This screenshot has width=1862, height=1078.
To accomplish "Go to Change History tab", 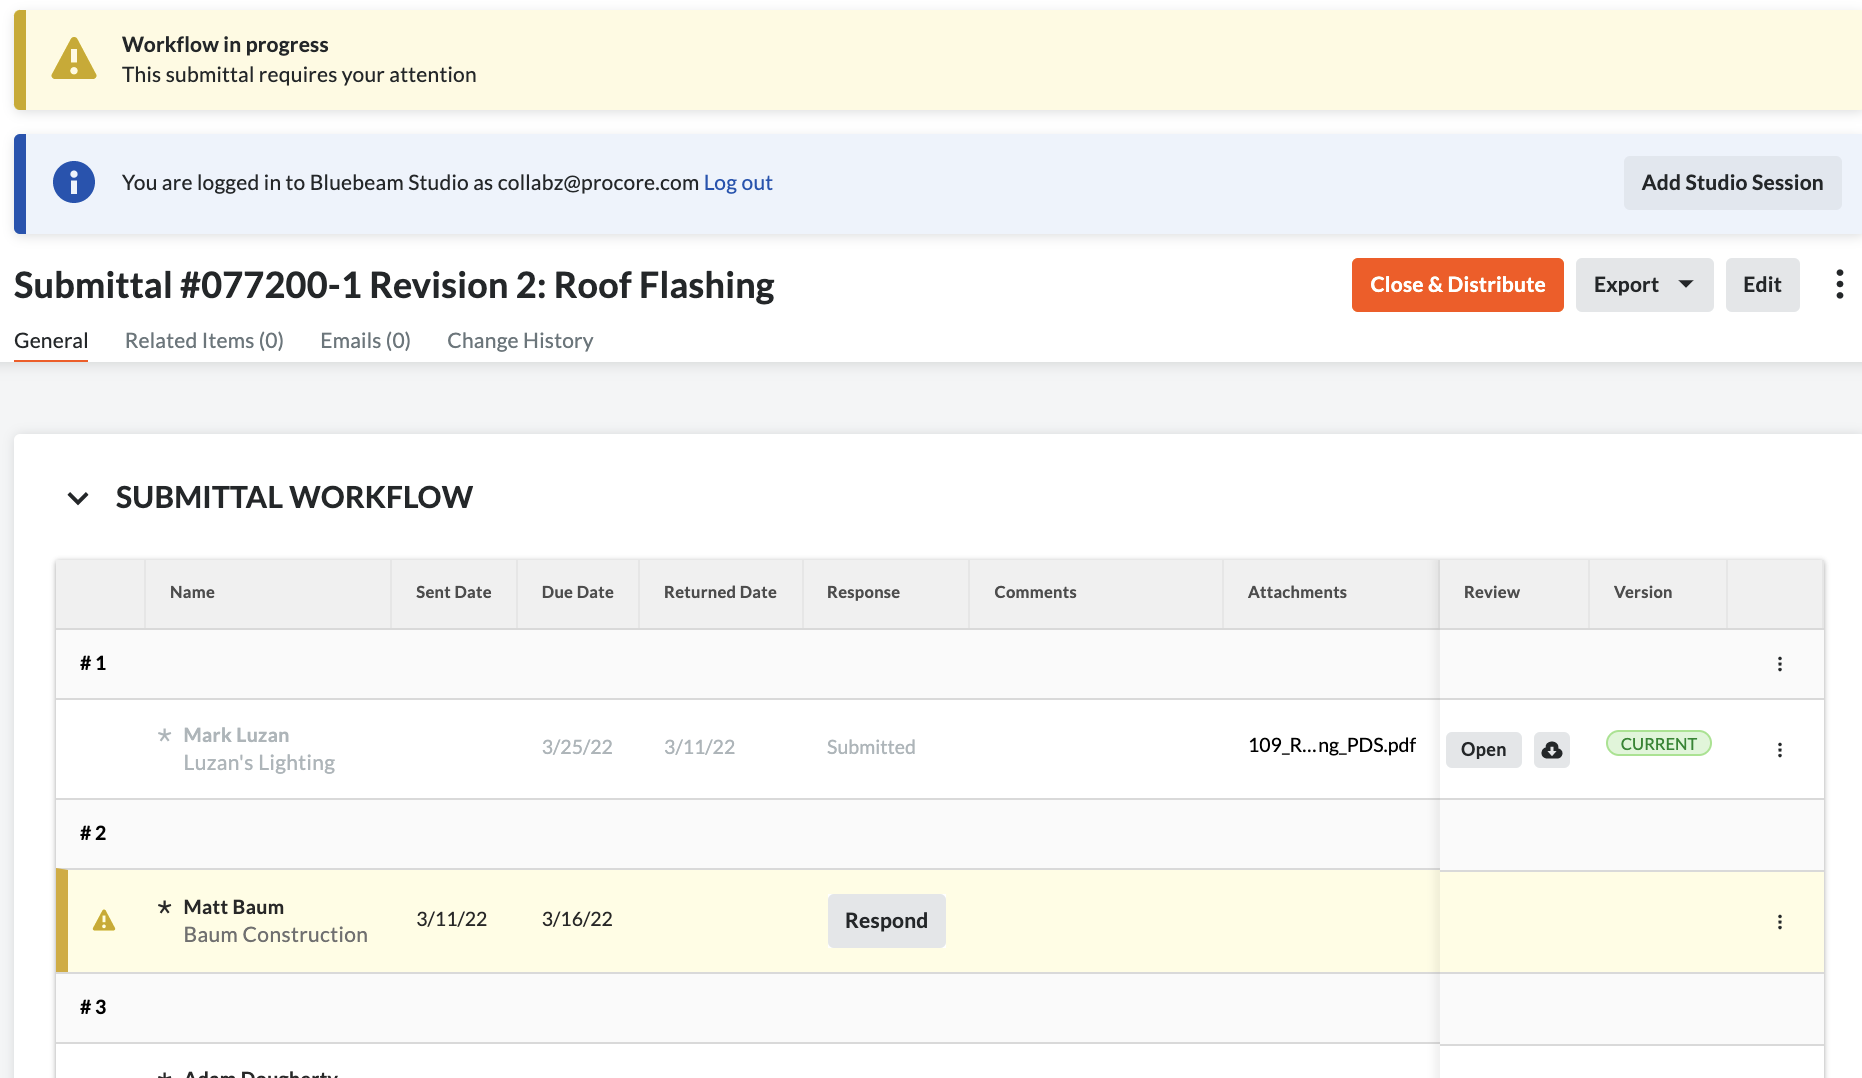I will 520,341.
